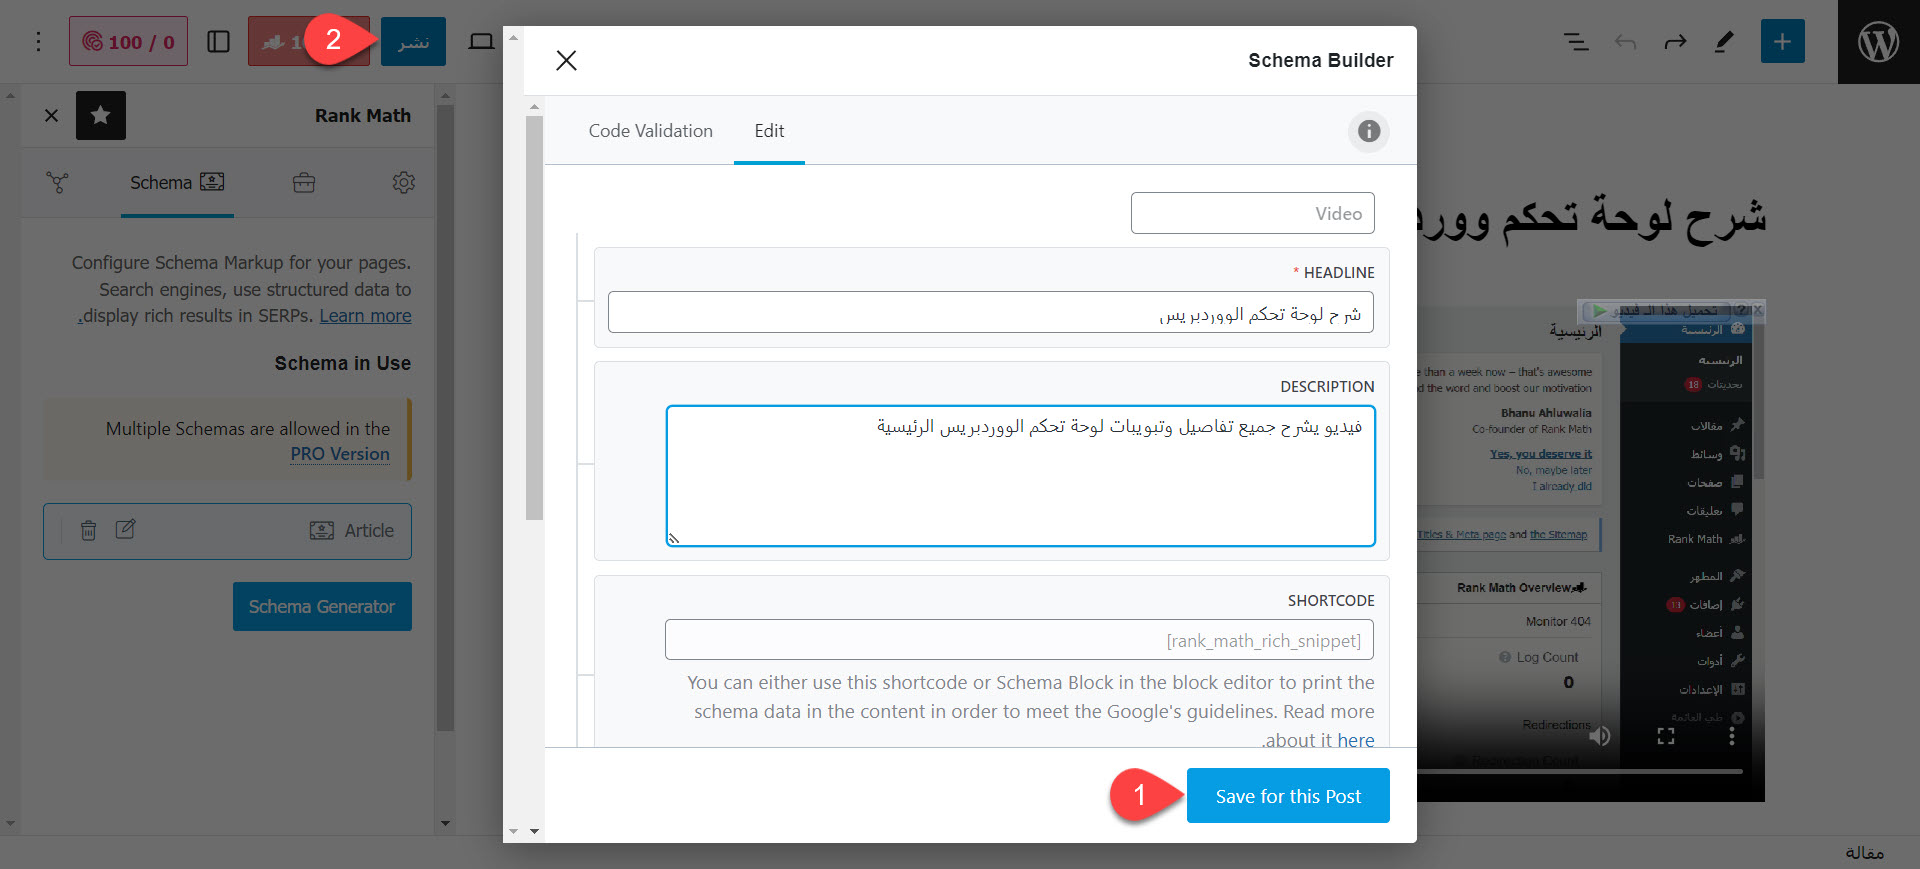1920x869 pixels.
Task: Select the Schema tab in Rank Math
Action: tap(177, 183)
